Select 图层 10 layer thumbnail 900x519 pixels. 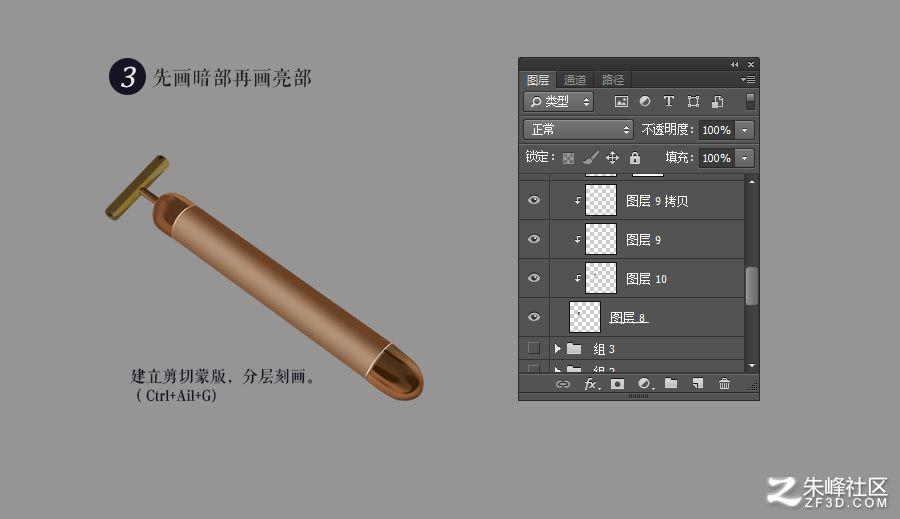601,278
